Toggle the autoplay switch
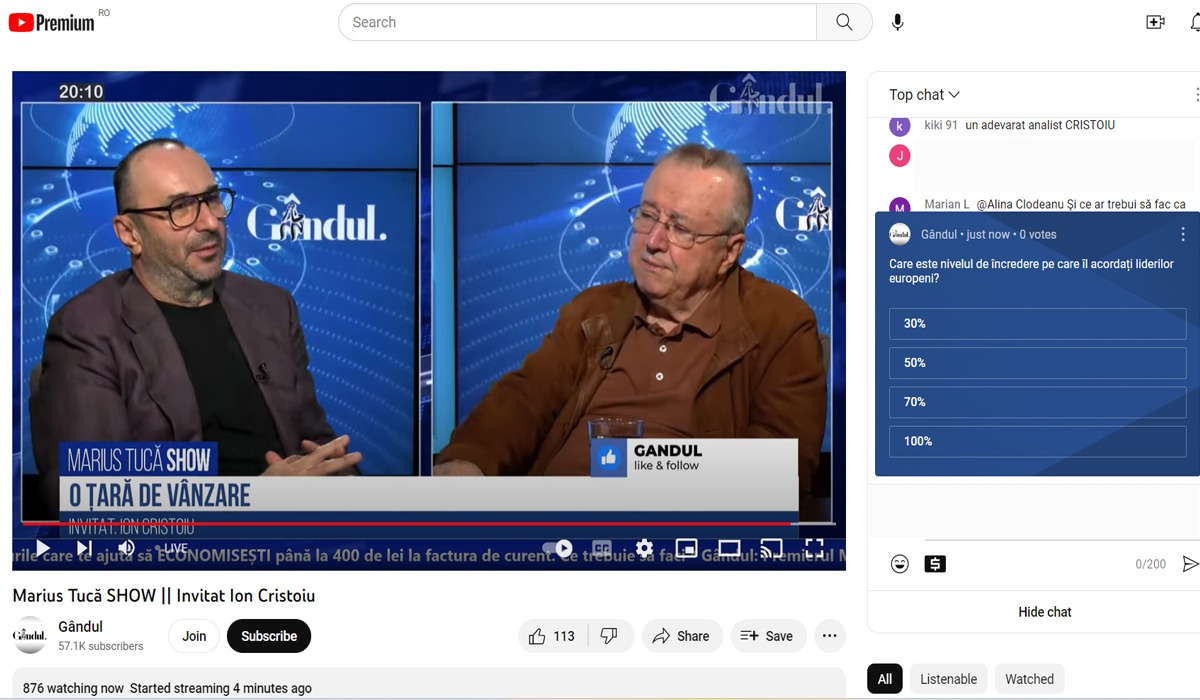 point(558,548)
